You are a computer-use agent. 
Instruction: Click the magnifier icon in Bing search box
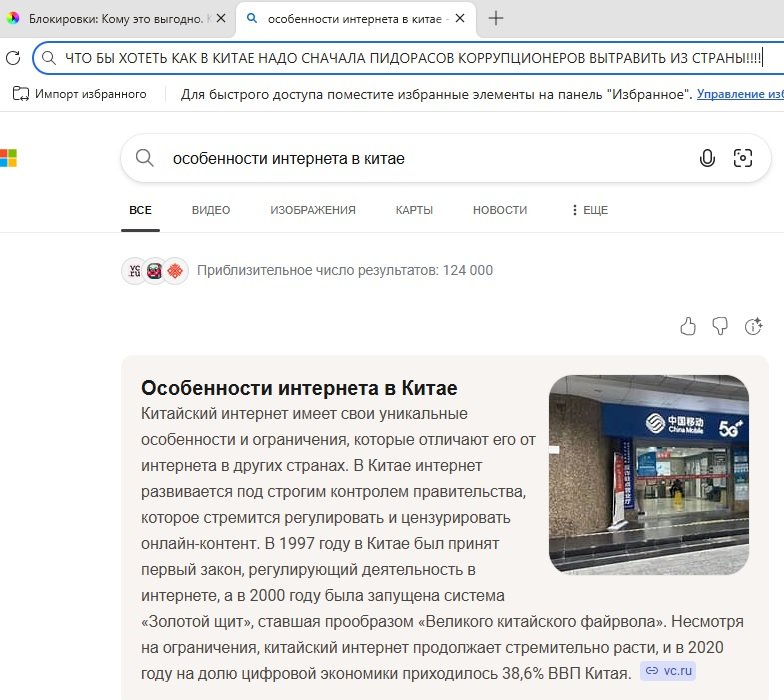pyautogui.click(x=145, y=158)
